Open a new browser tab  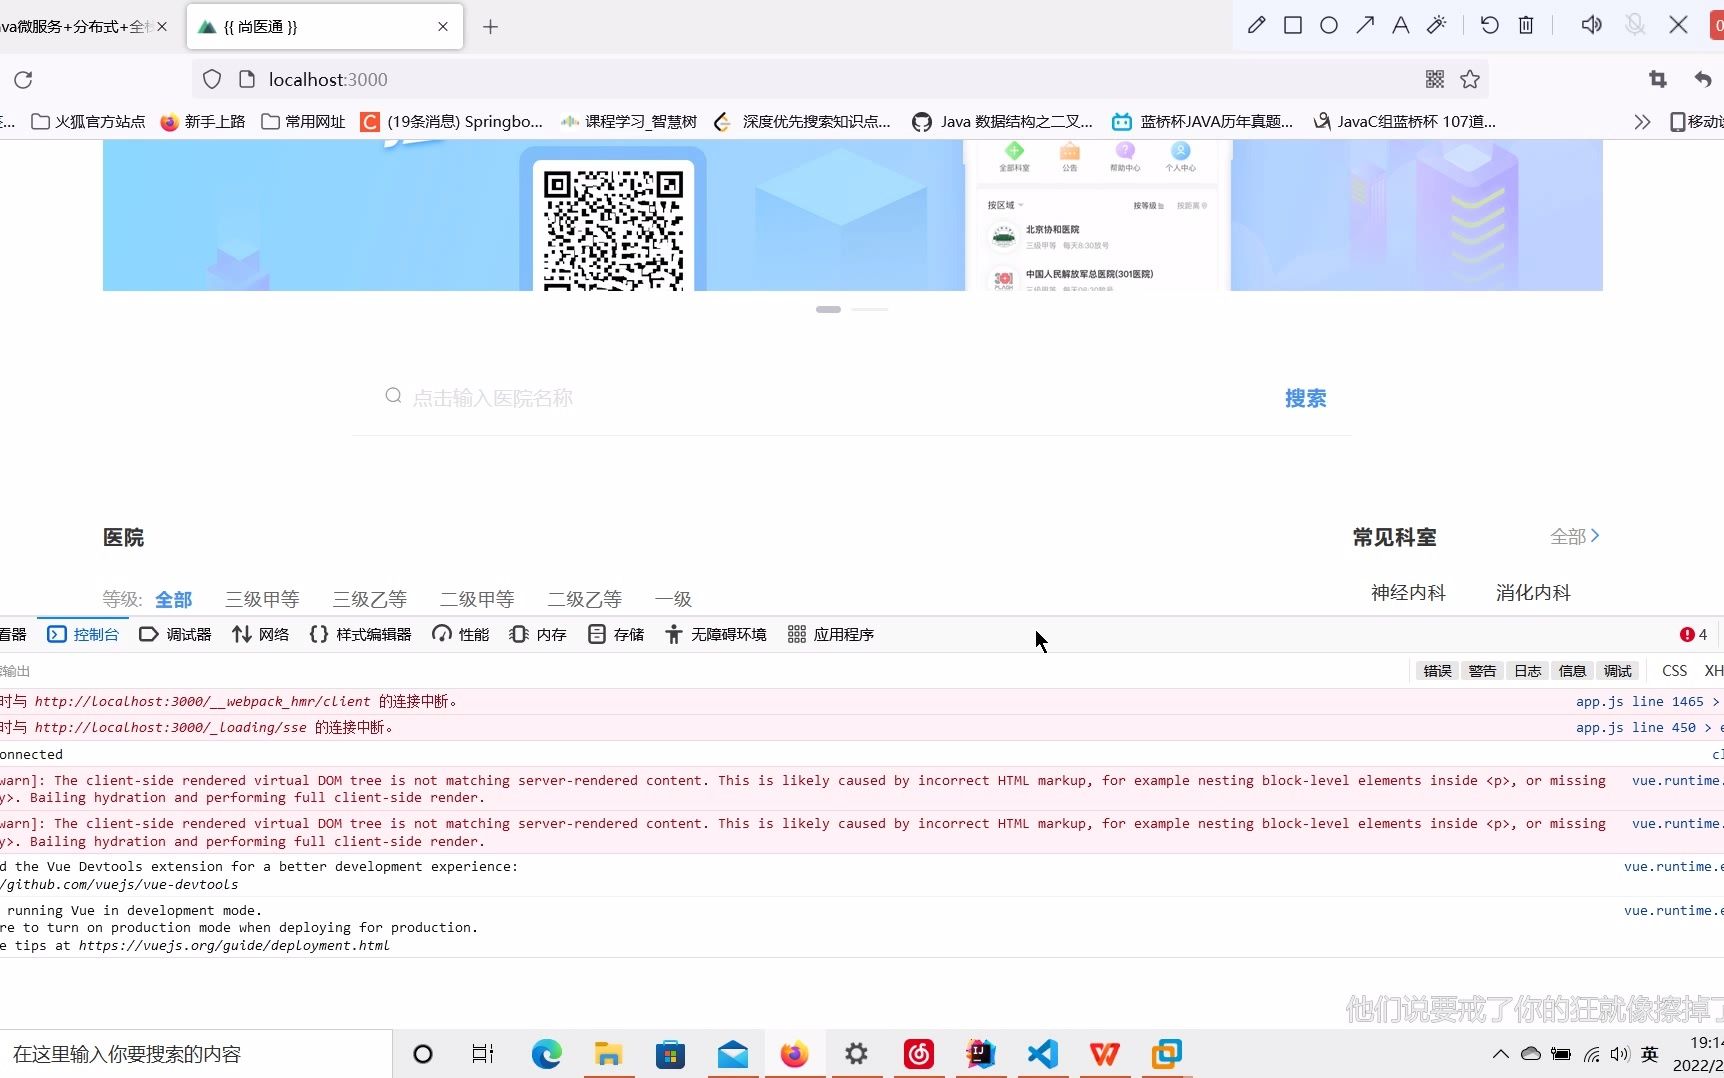pos(490,27)
